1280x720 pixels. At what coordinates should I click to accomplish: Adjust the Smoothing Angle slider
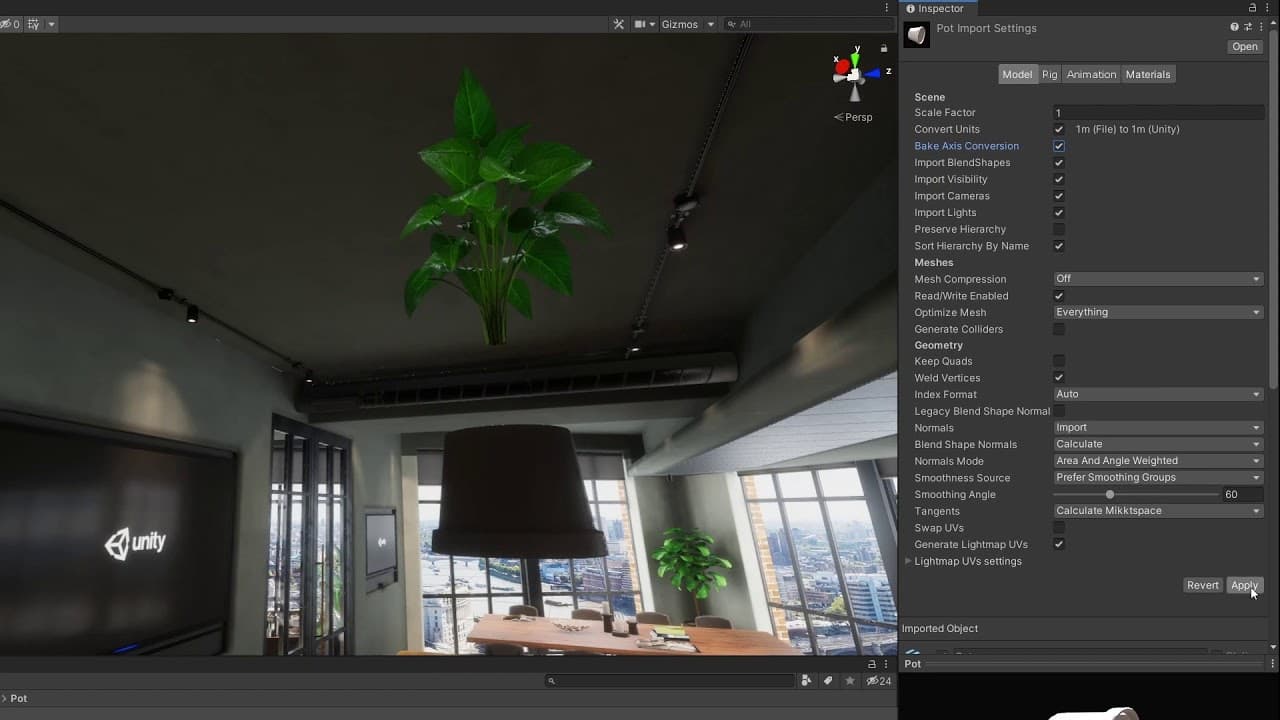[1136, 494]
